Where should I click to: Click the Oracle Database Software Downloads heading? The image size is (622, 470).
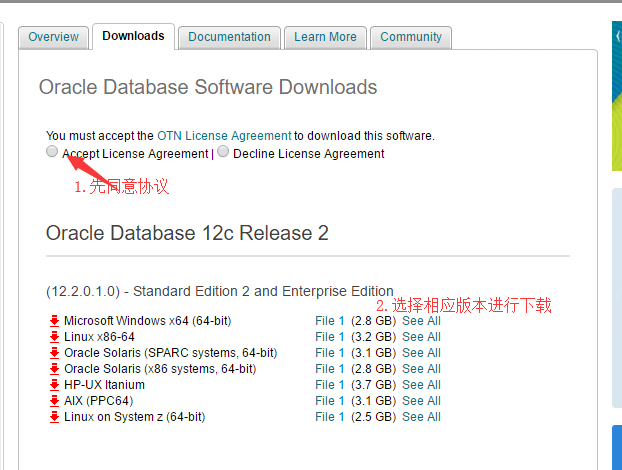pos(208,87)
